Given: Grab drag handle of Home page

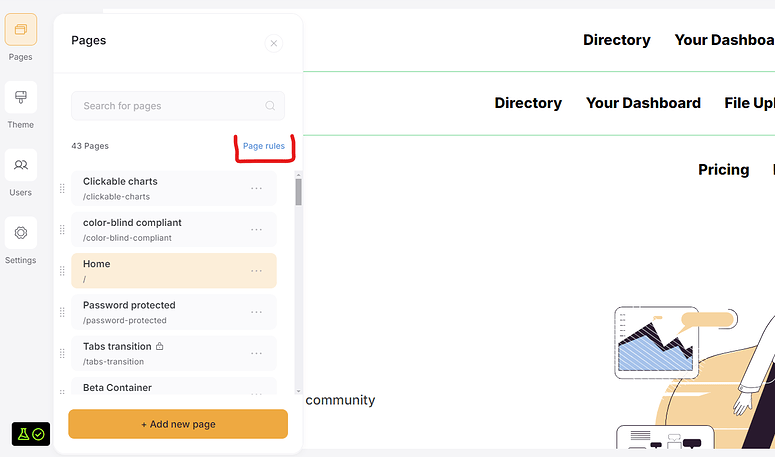Looking at the screenshot, I should (x=62, y=271).
